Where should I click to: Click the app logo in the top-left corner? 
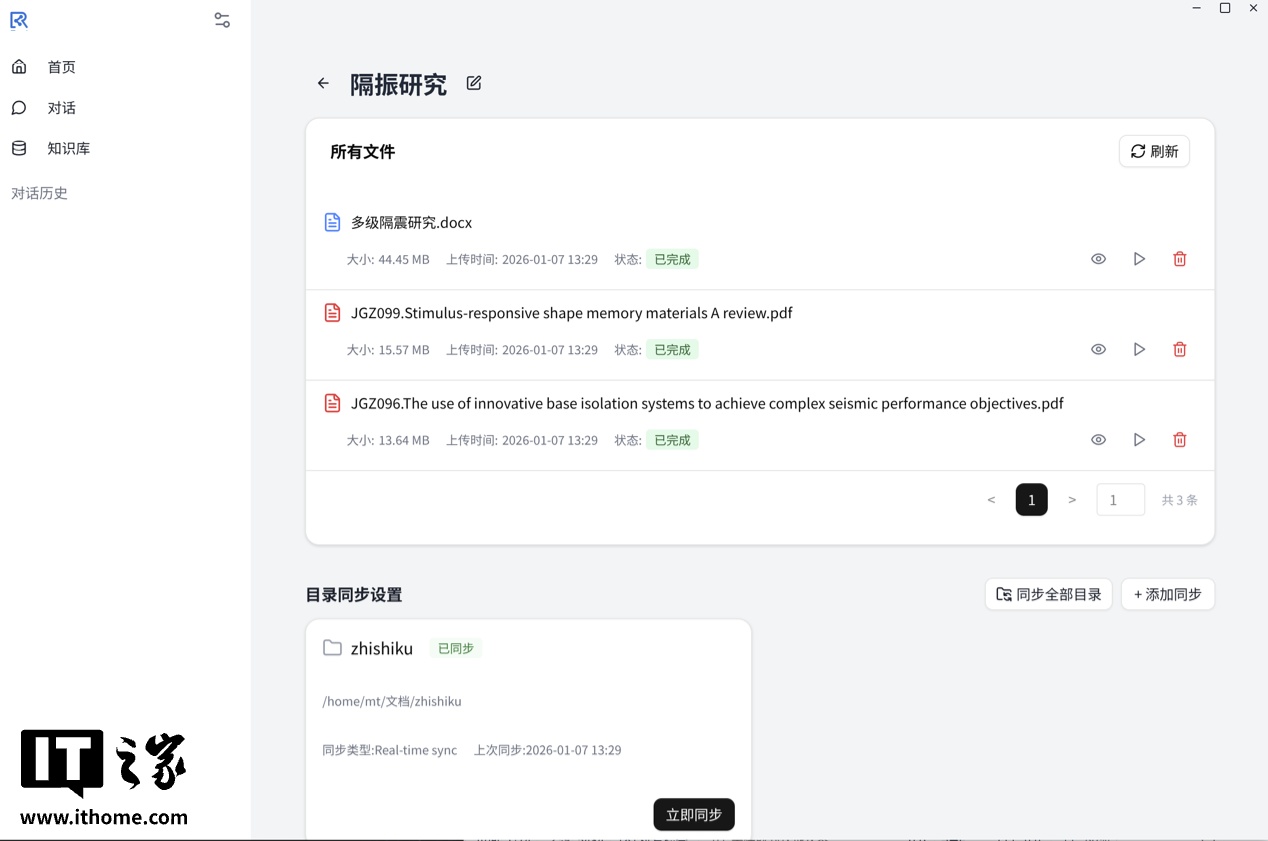click(19, 20)
